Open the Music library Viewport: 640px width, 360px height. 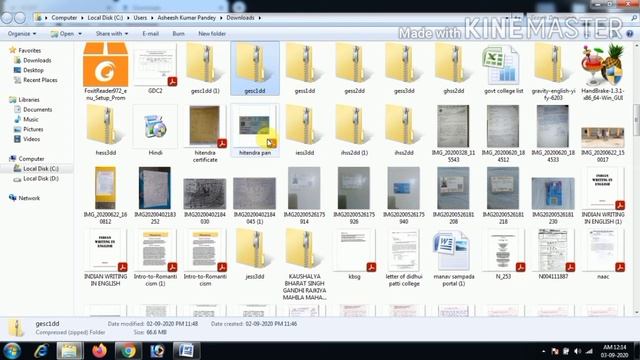(x=31, y=119)
